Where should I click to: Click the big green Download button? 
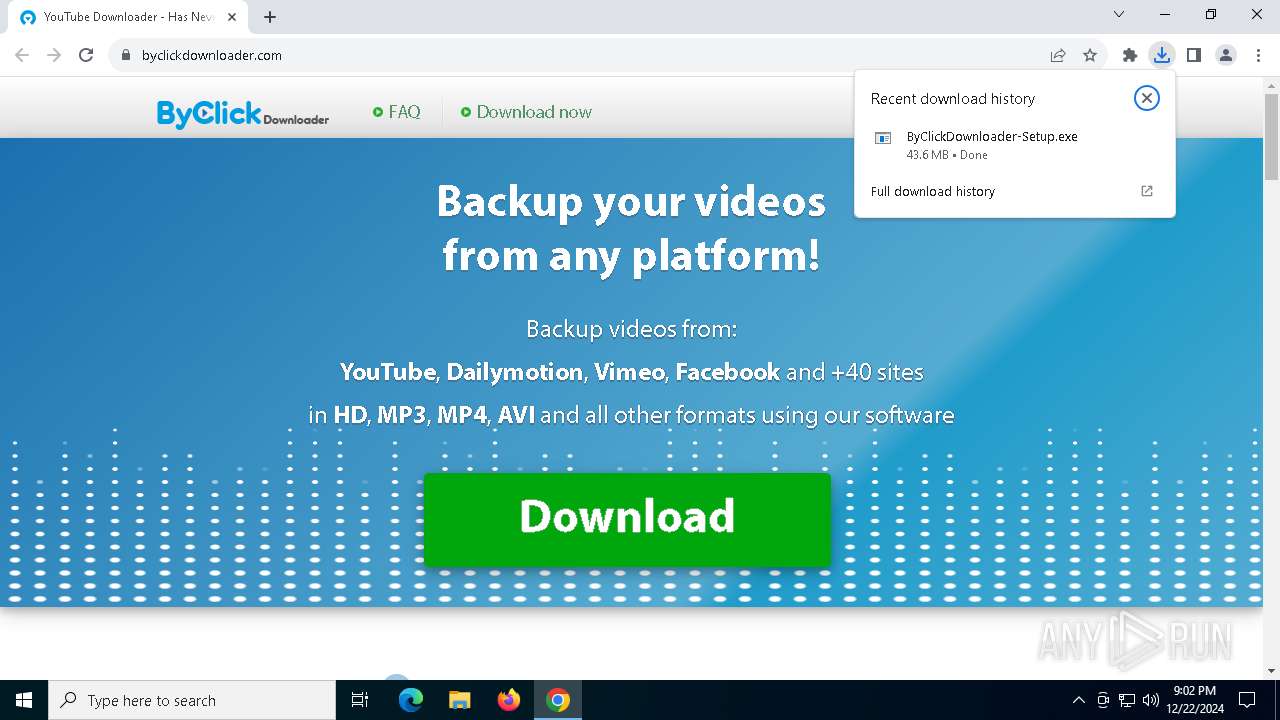(x=627, y=520)
